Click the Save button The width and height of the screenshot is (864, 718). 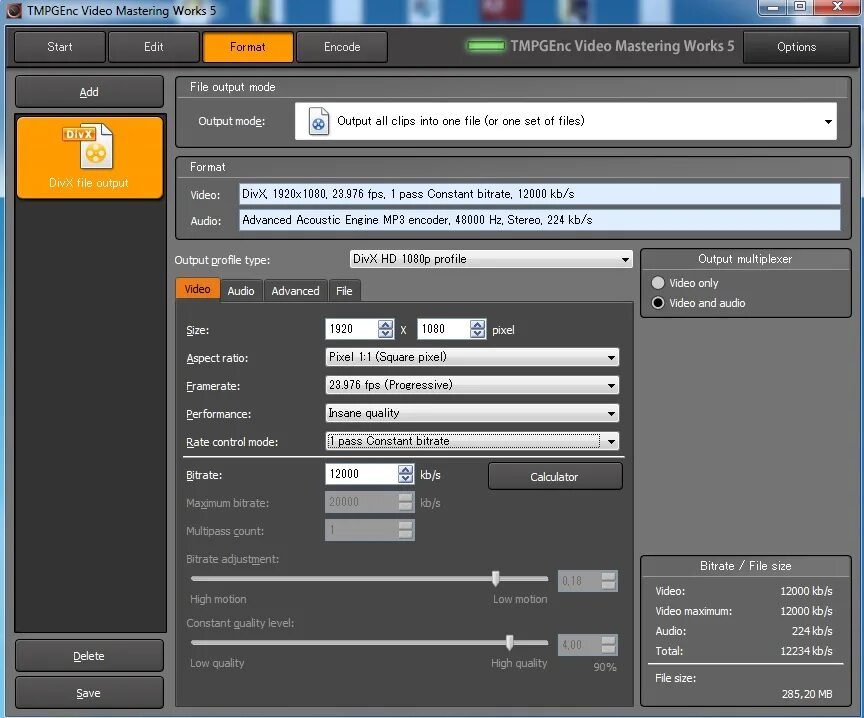(89, 693)
